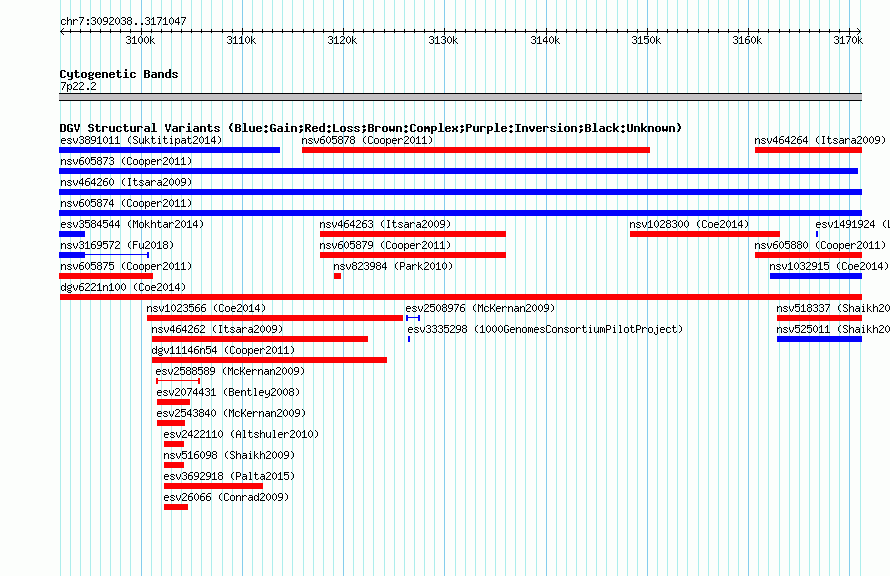Image resolution: width=890 pixels, height=576 pixels.
Task: Click the 3170k ruler tick label
Action: coord(848,40)
